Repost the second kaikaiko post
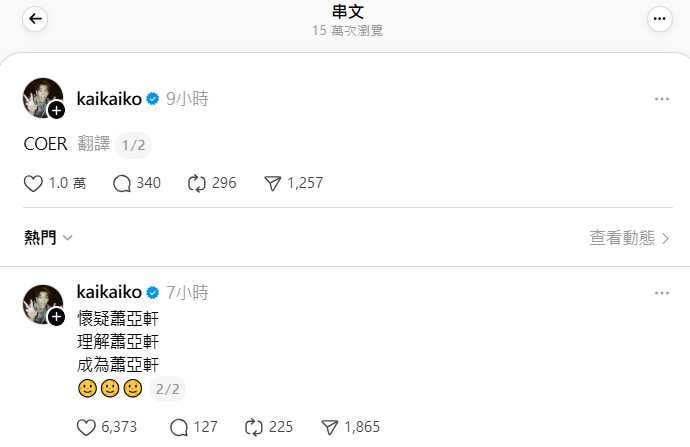690x447 pixels. click(253, 427)
